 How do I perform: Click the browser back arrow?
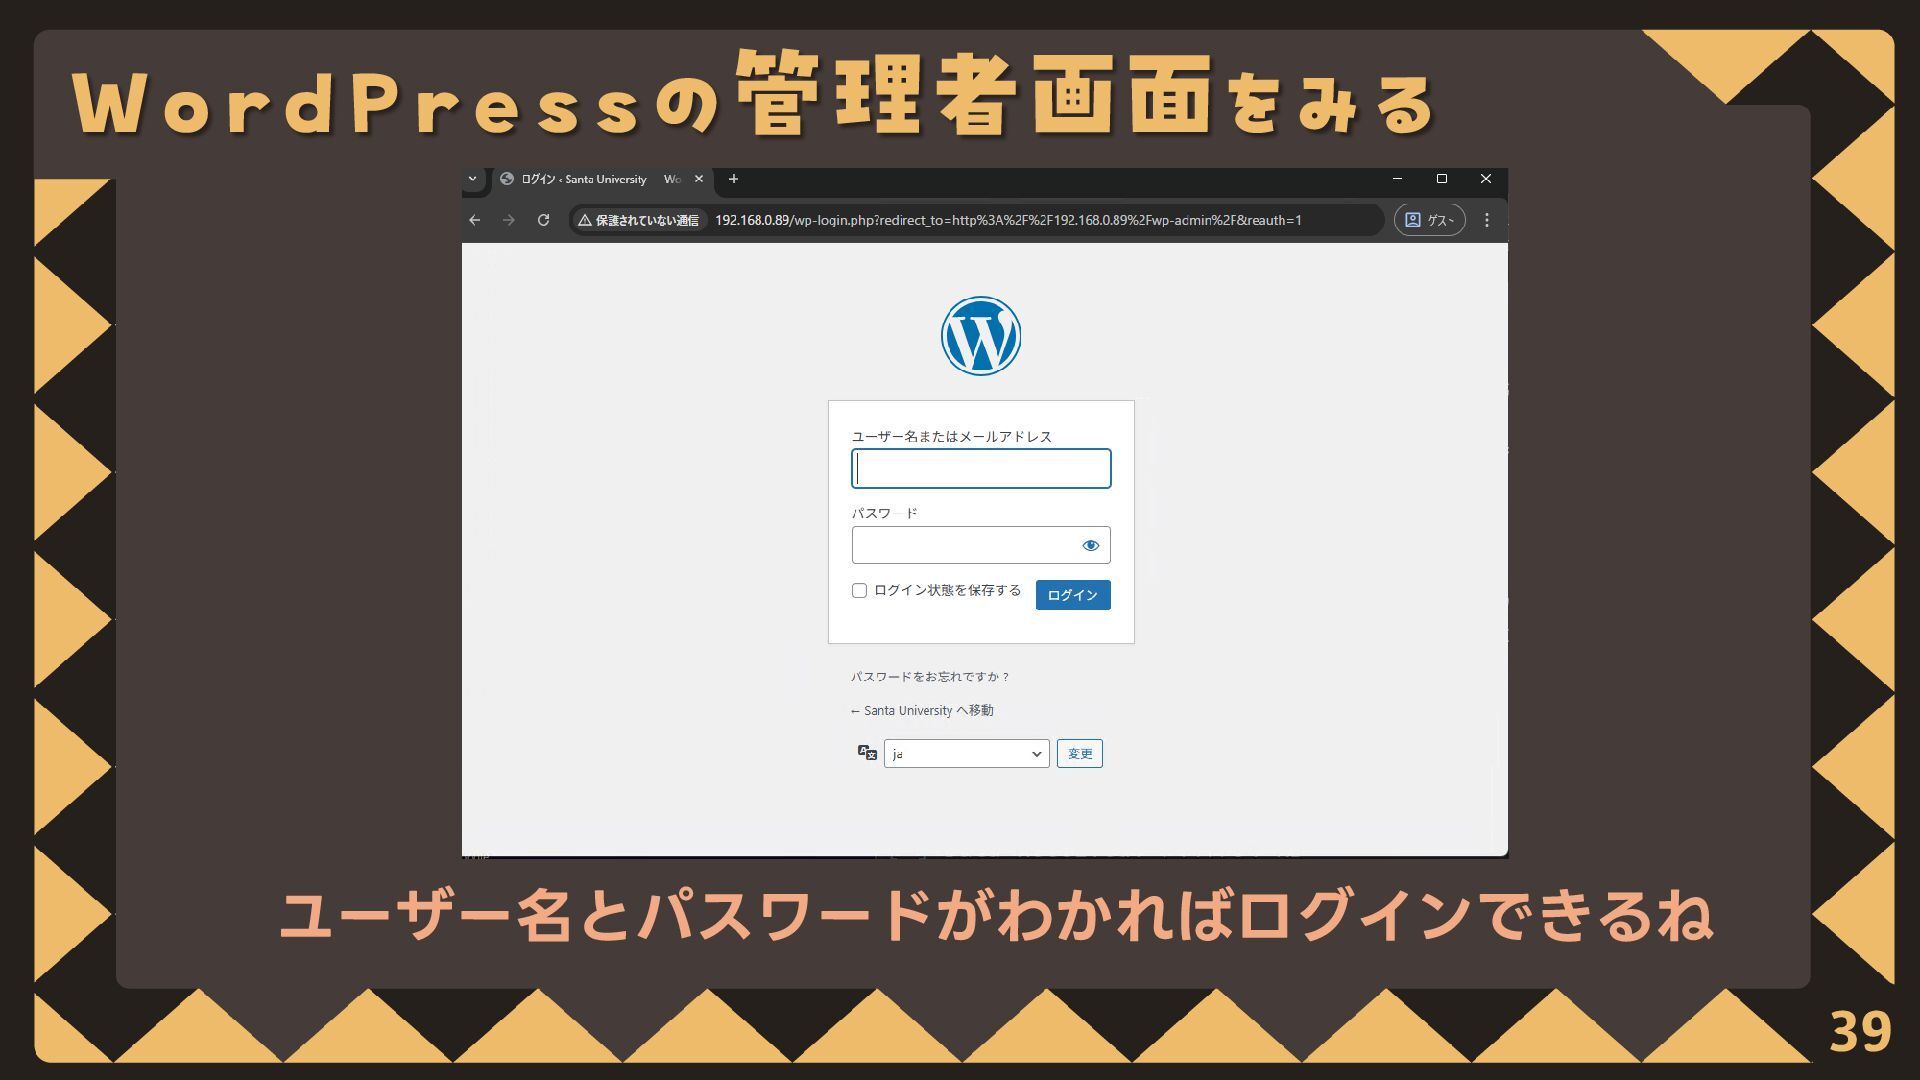475,220
